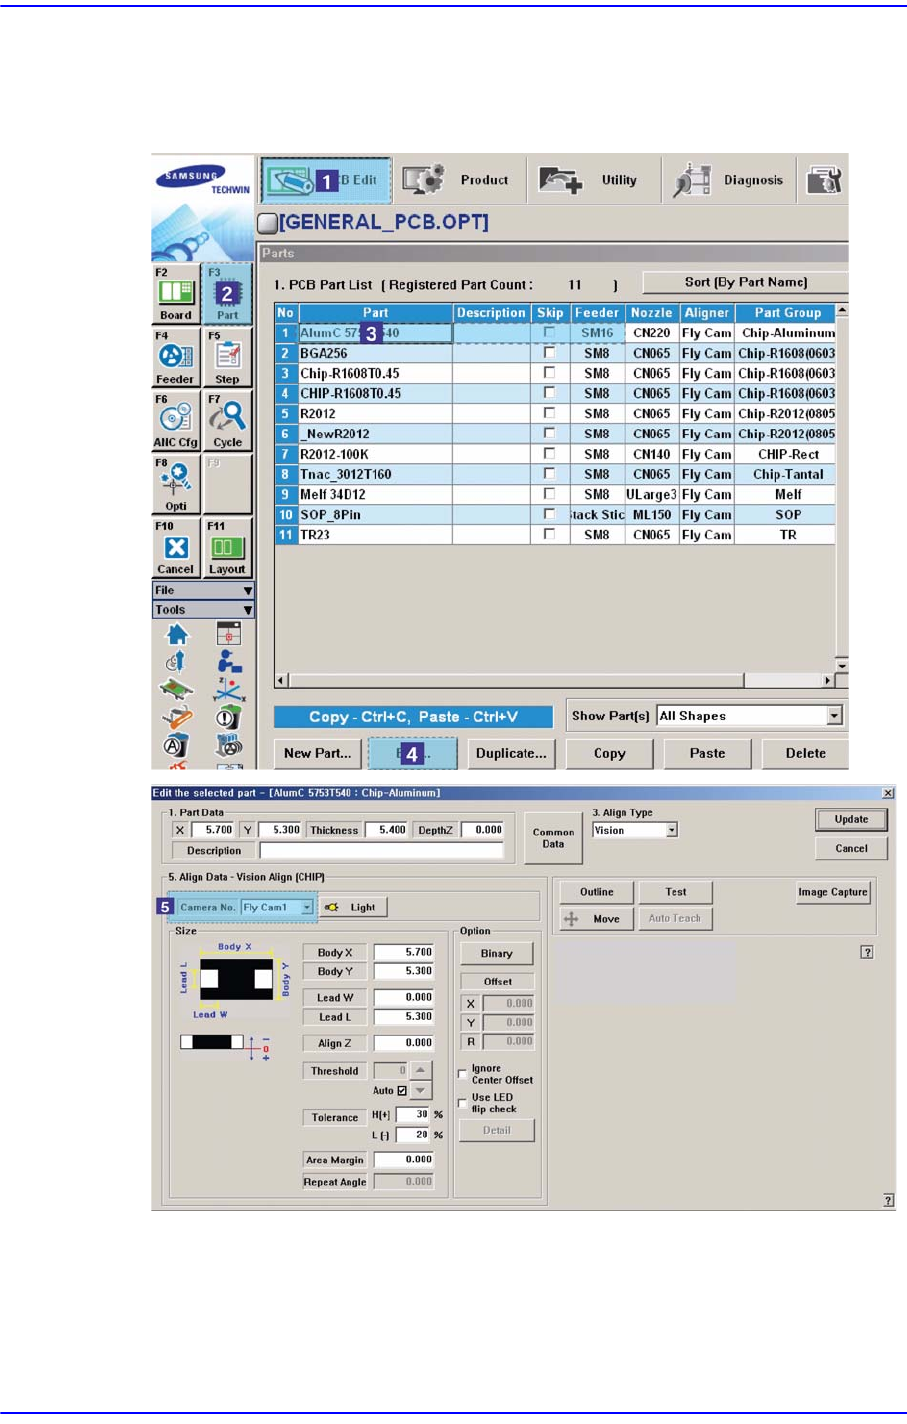
Task: Click Sort [By Part Name] button
Action: (x=745, y=283)
